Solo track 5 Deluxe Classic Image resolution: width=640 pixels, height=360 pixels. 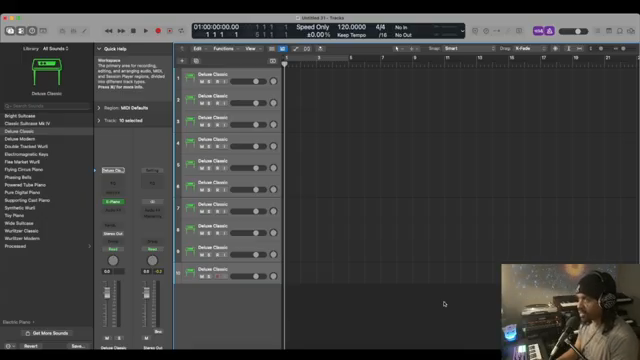coord(209,168)
